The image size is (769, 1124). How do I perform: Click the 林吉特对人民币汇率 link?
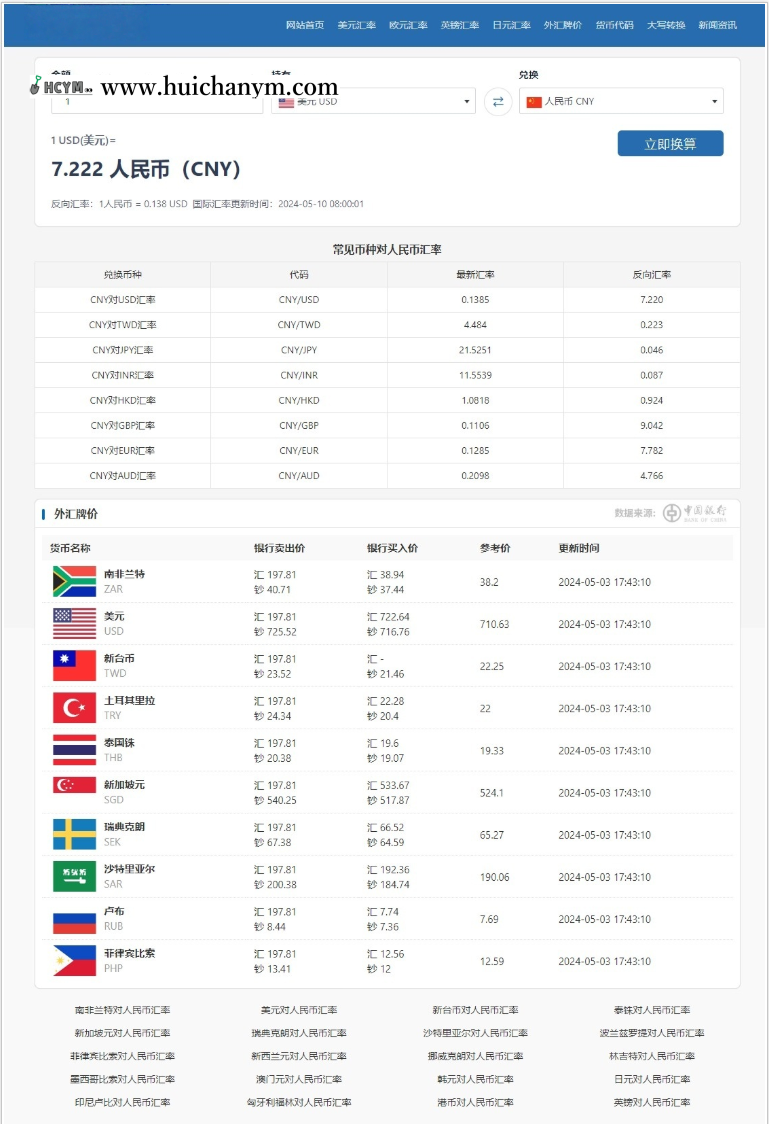tap(652, 1056)
